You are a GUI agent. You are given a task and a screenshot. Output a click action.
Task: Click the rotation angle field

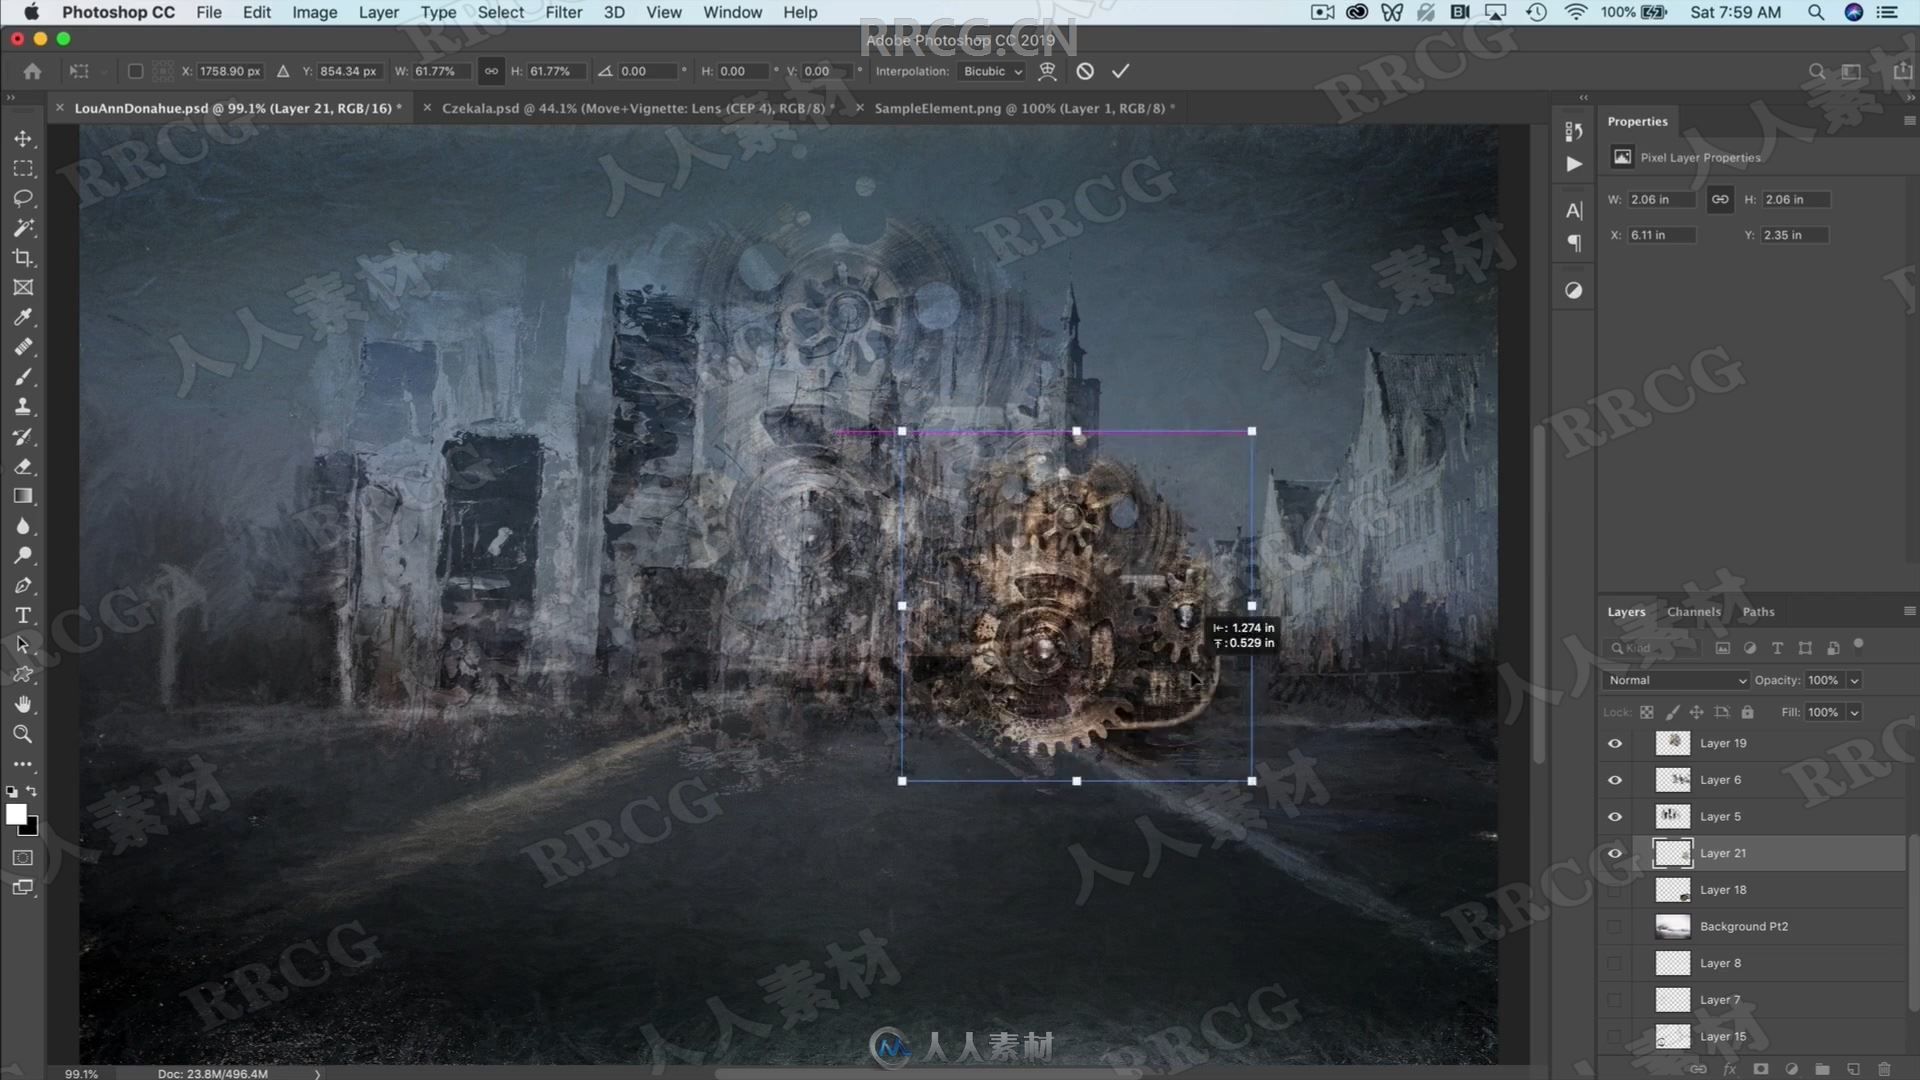[x=648, y=71]
